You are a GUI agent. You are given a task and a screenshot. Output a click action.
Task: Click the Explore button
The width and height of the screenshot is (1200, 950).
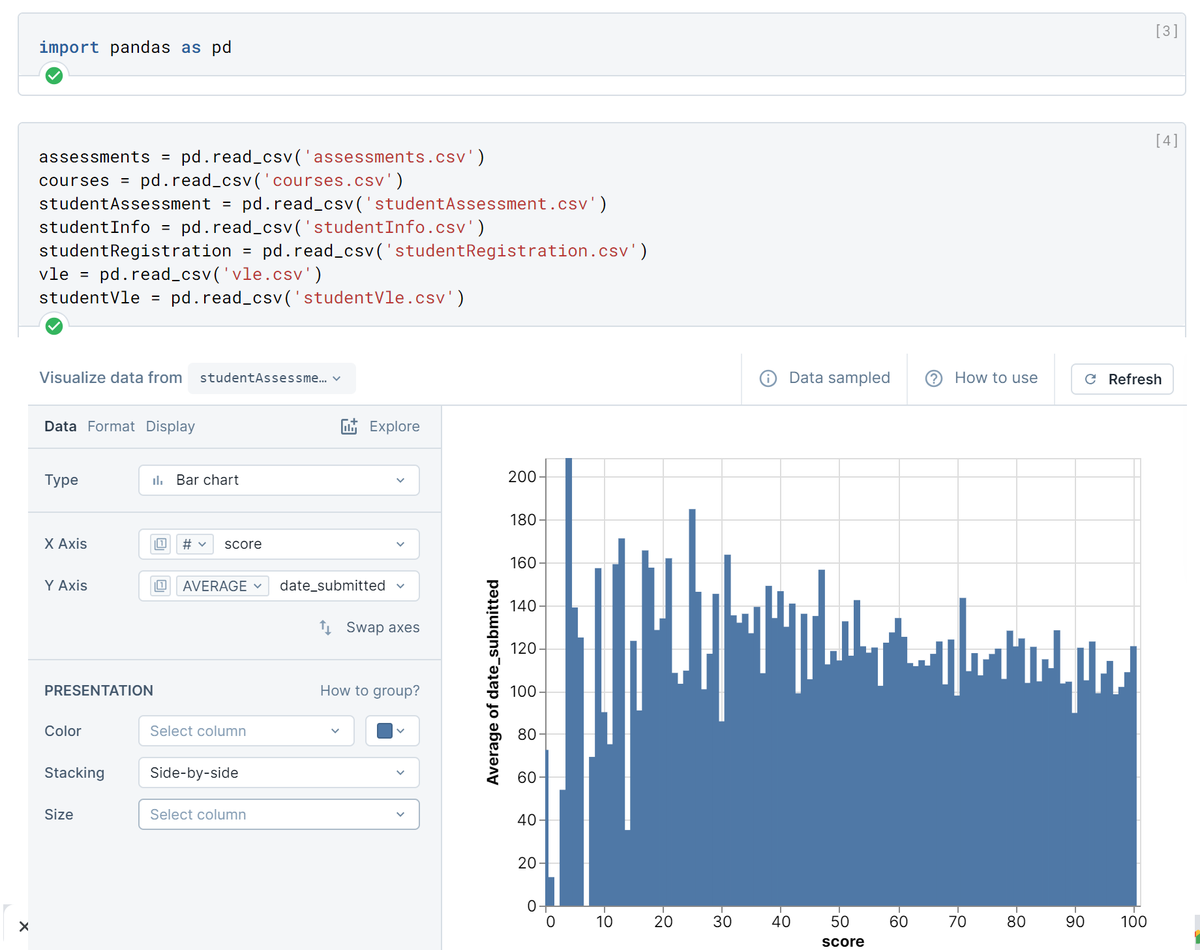click(380, 427)
